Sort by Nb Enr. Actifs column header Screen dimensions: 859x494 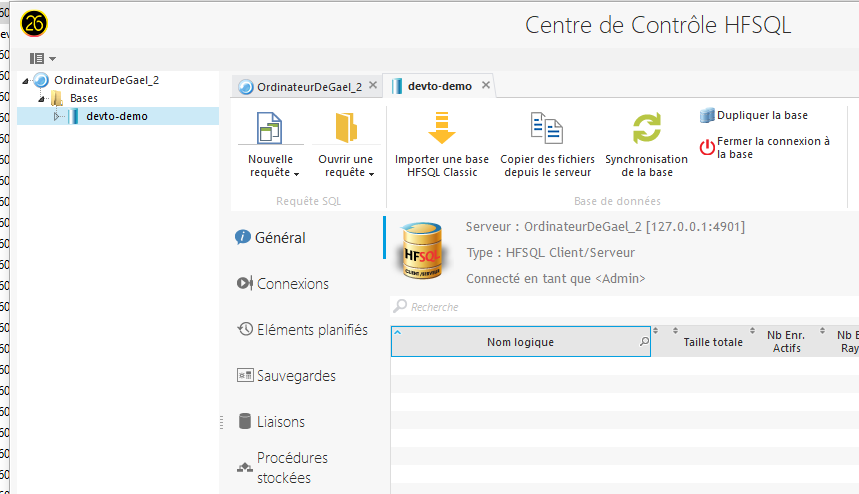click(x=787, y=342)
